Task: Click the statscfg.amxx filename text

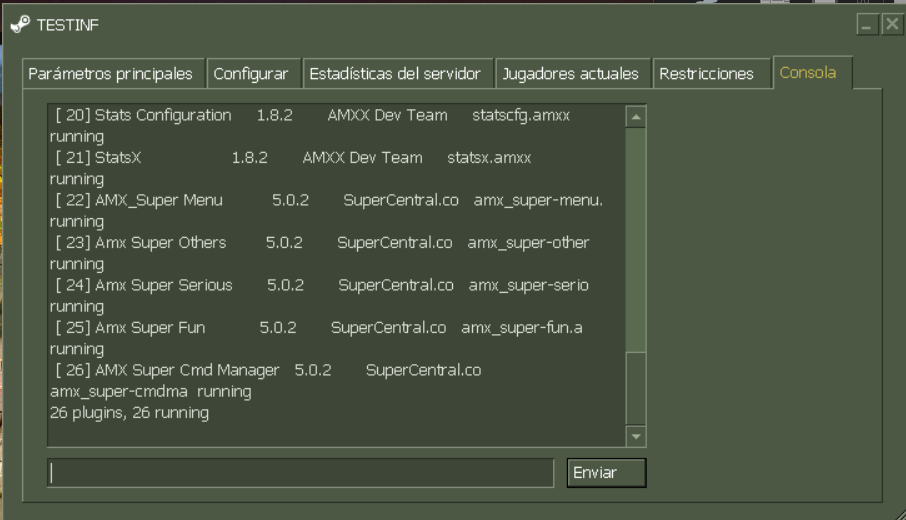Action: (521, 115)
